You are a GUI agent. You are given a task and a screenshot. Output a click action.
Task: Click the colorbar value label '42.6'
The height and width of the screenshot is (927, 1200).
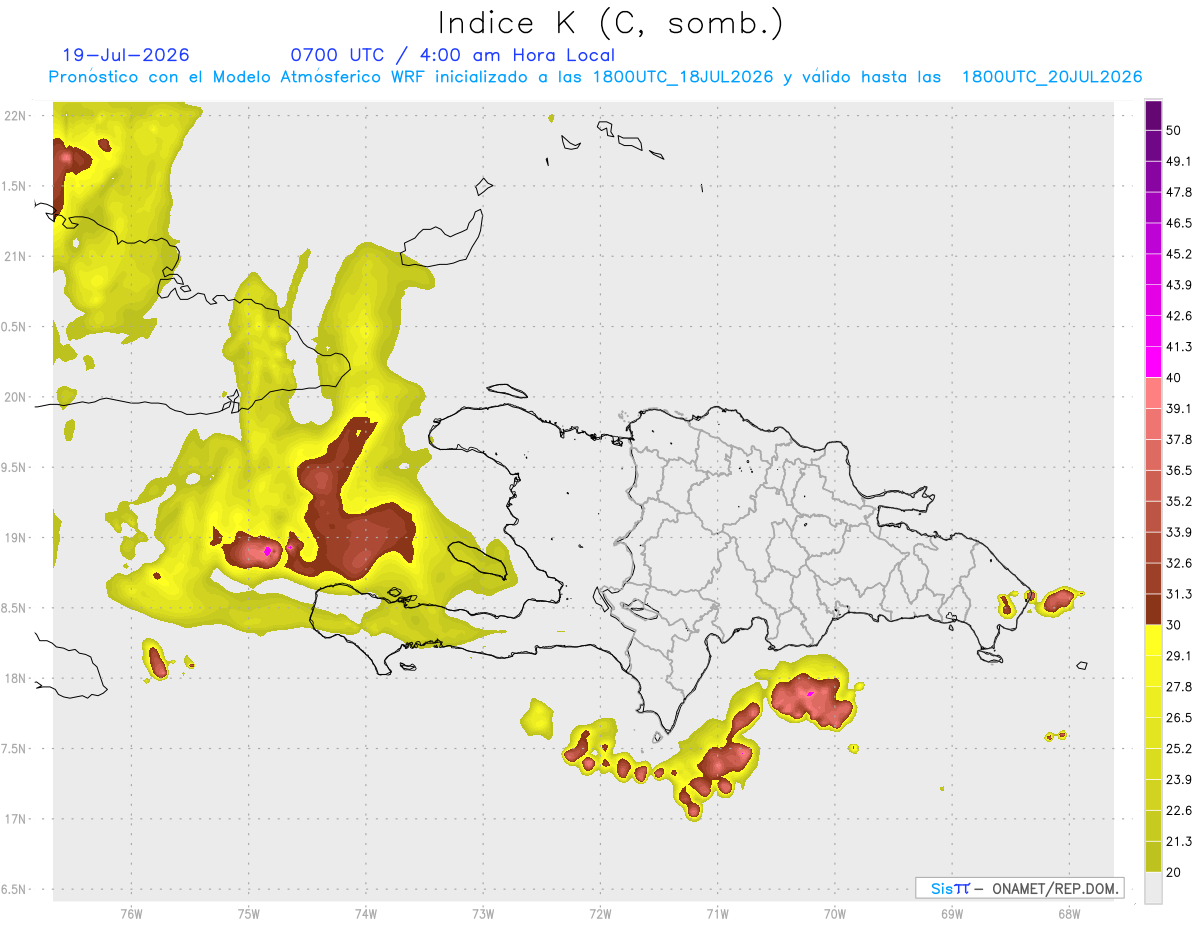pyautogui.click(x=1179, y=316)
